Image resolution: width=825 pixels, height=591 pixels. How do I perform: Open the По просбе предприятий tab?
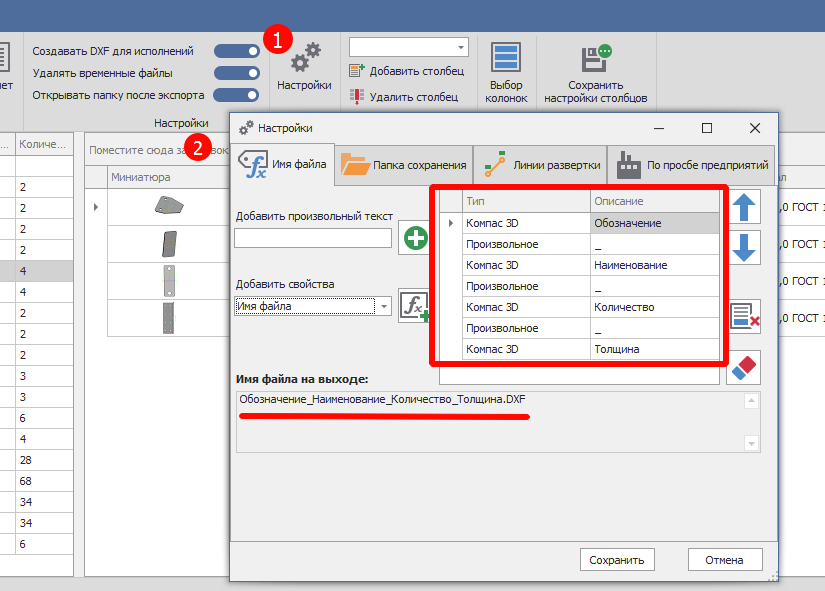tap(693, 165)
